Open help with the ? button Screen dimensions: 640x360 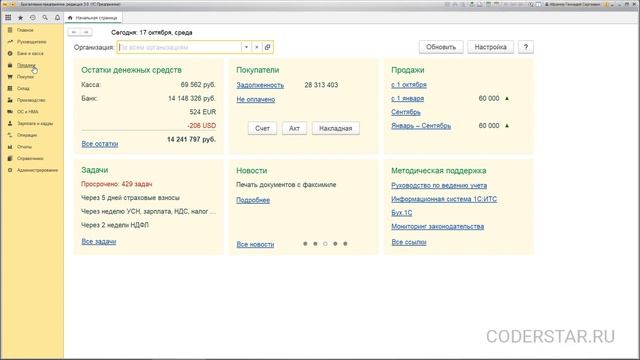(x=526, y=47)
